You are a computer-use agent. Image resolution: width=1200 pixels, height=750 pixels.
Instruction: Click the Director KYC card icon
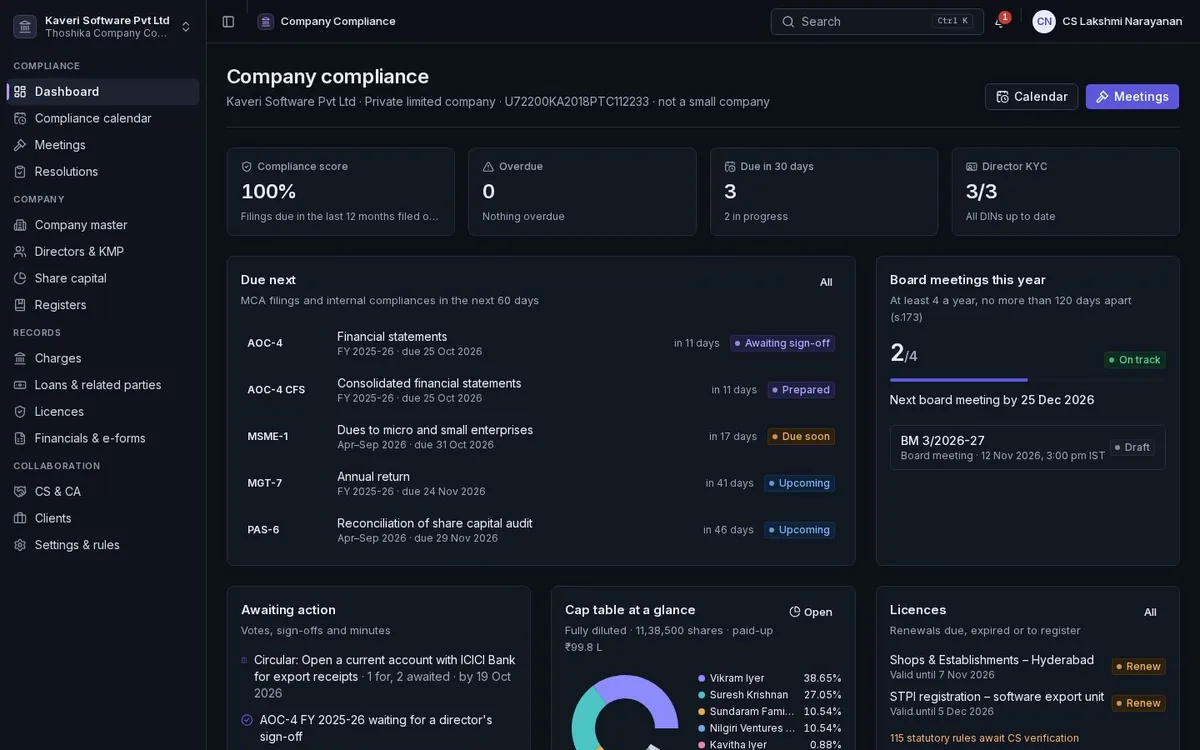(x=972, y=167)
